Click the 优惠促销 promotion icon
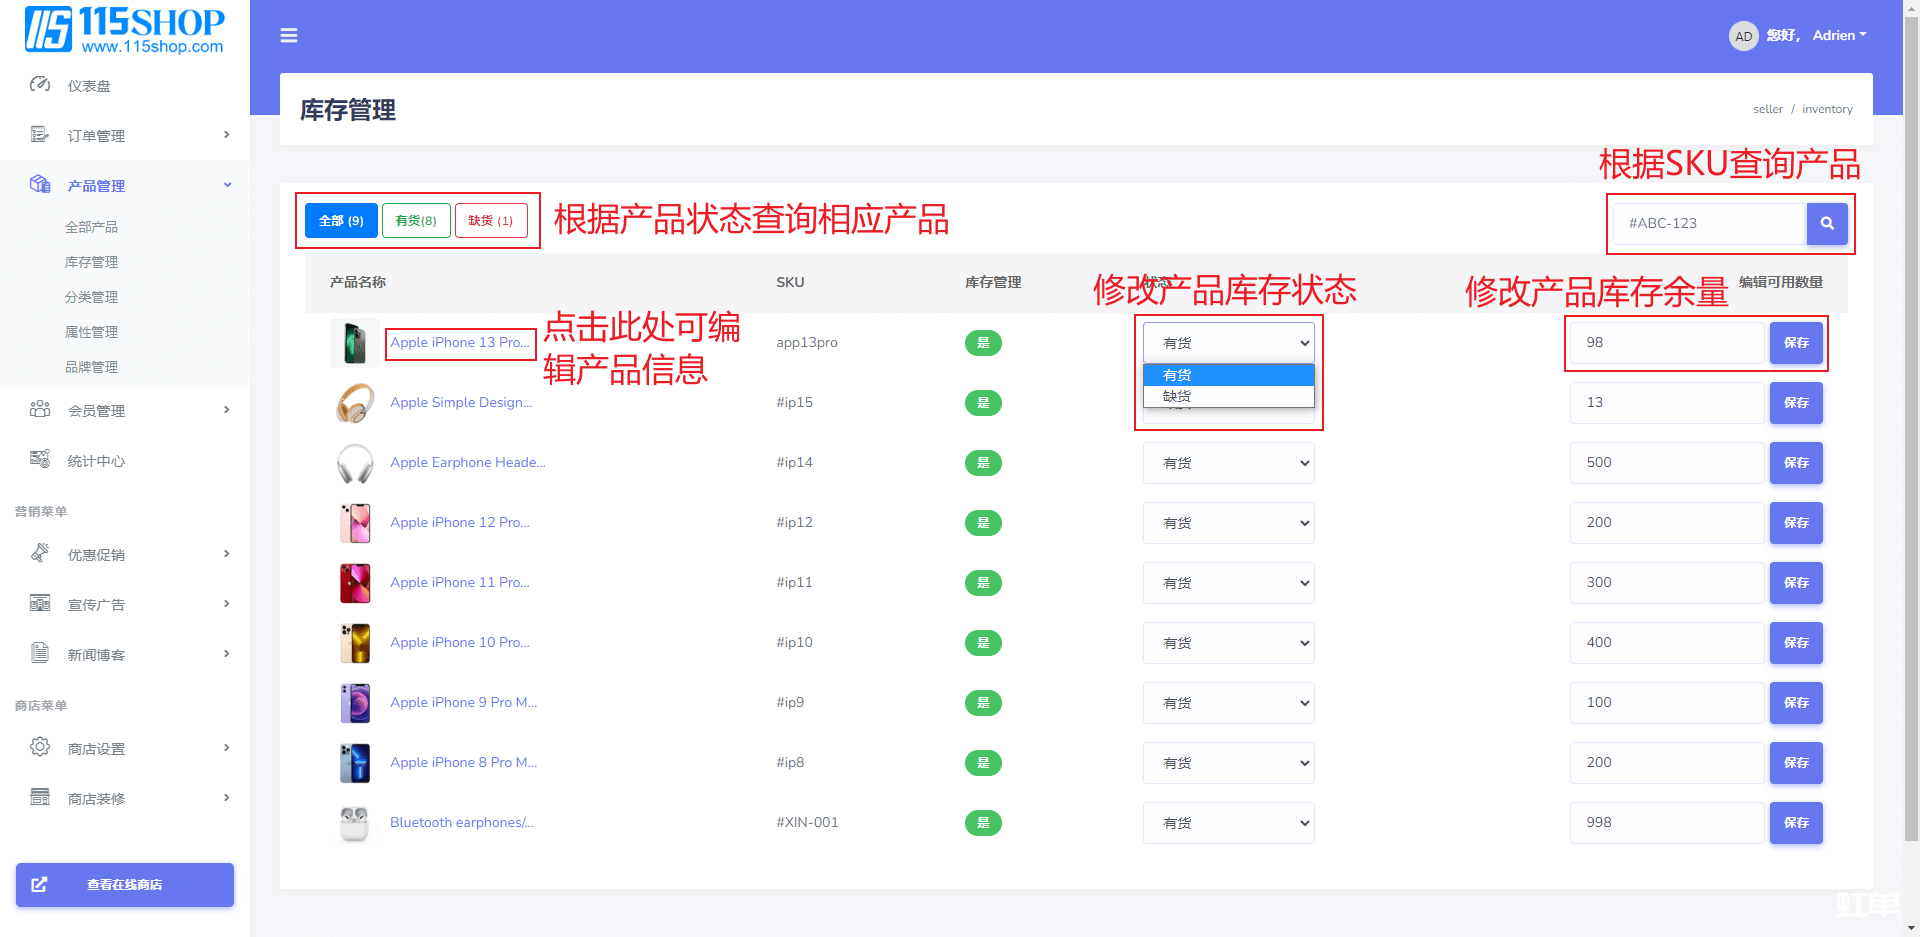Image resolution: width=1920 pixels, height=937 pixels. click(x=40, y=553)
